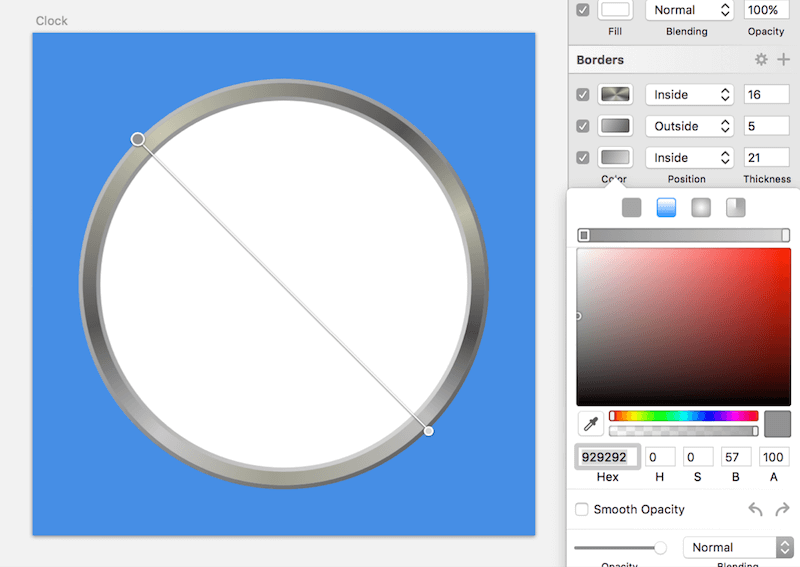
Task: Open the white Fill color swatch
Action: pyautogui.click(x=615, y=10)
